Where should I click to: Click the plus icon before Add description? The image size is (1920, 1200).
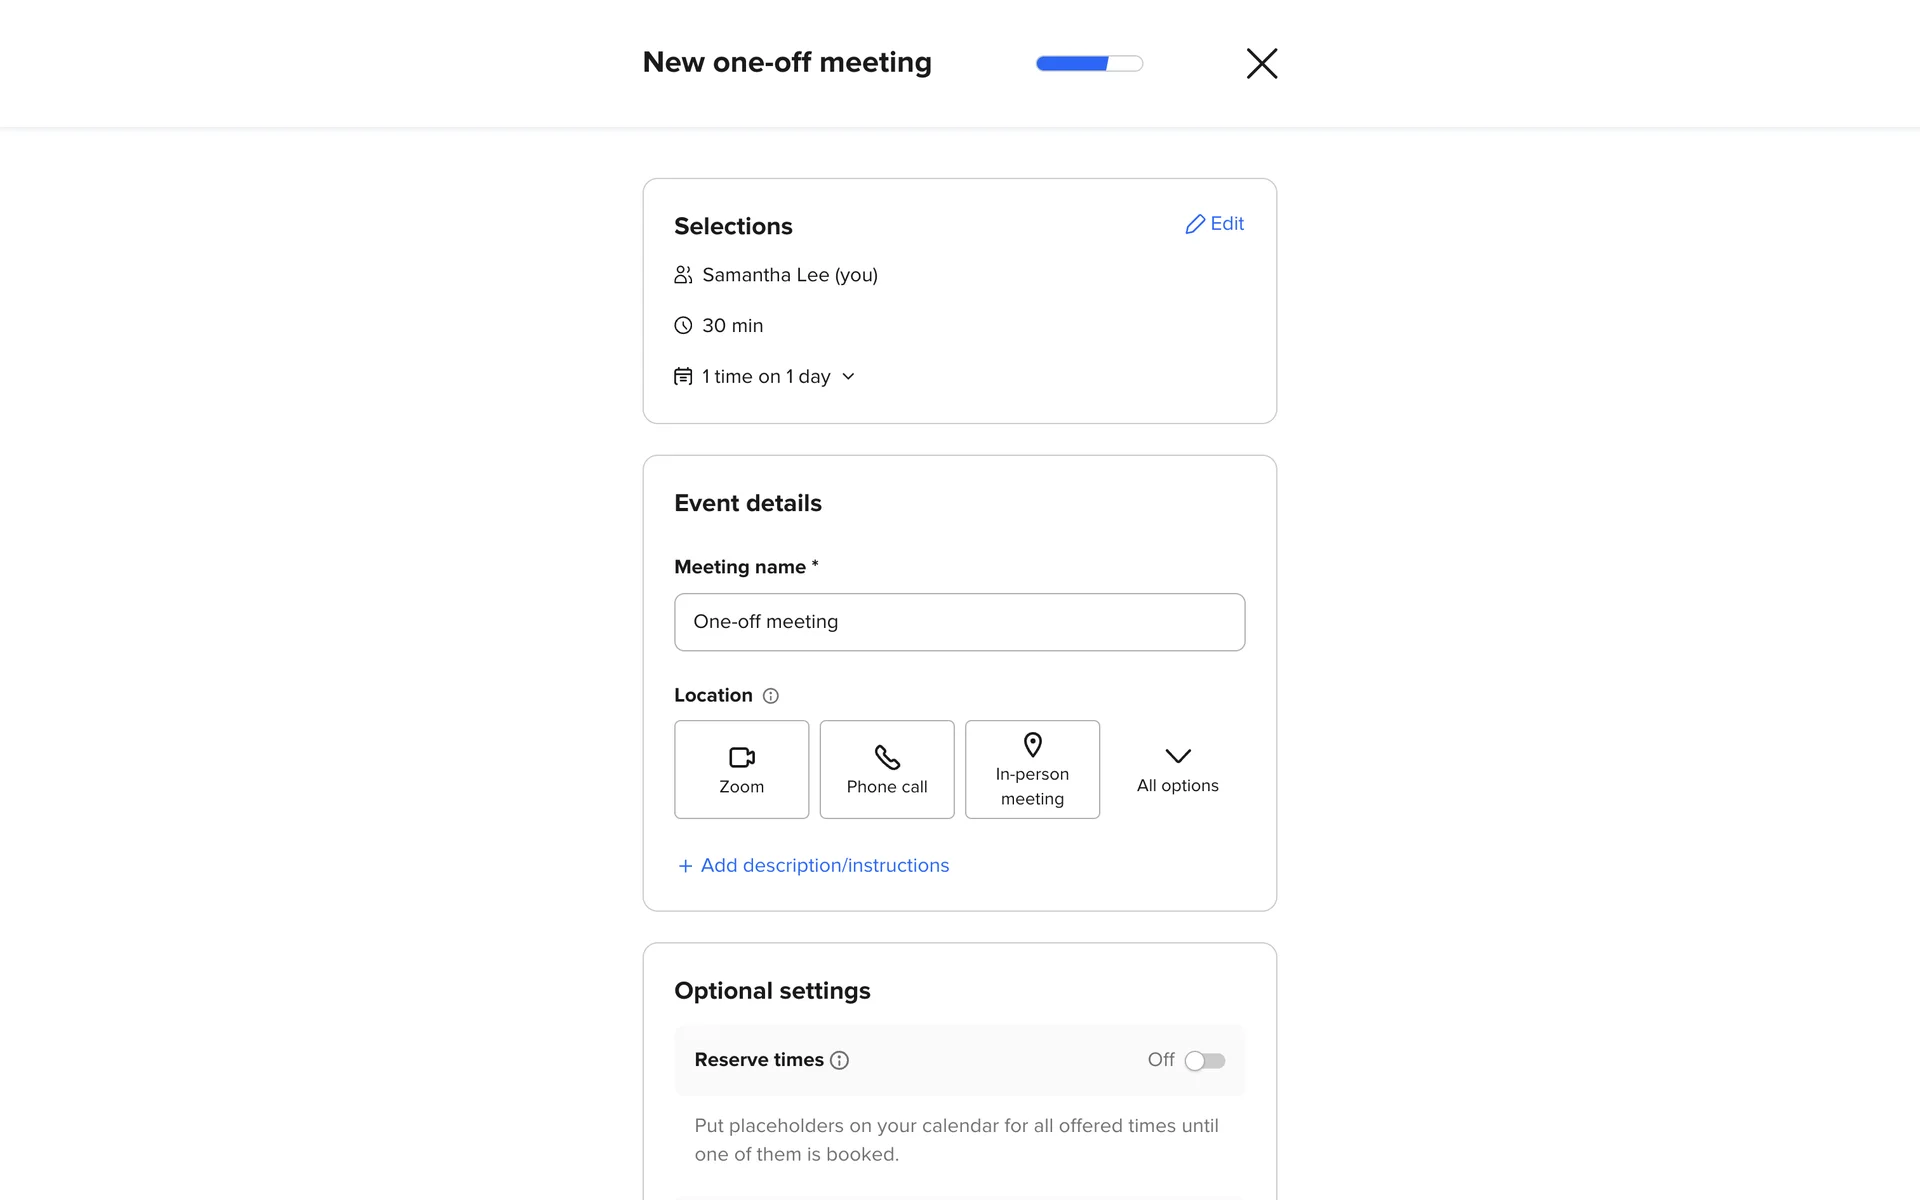685,866
